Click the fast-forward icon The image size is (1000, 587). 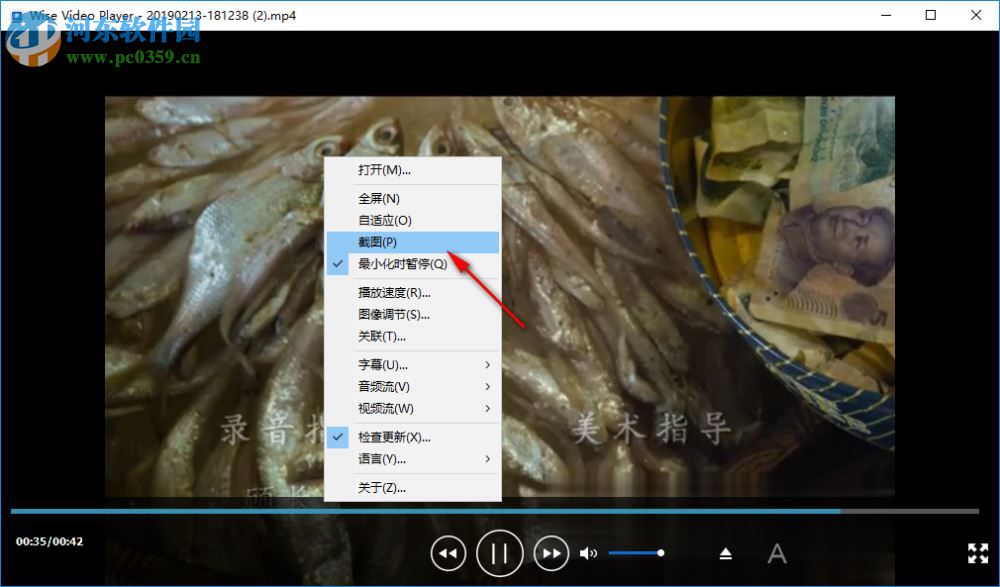coord(552,553)
